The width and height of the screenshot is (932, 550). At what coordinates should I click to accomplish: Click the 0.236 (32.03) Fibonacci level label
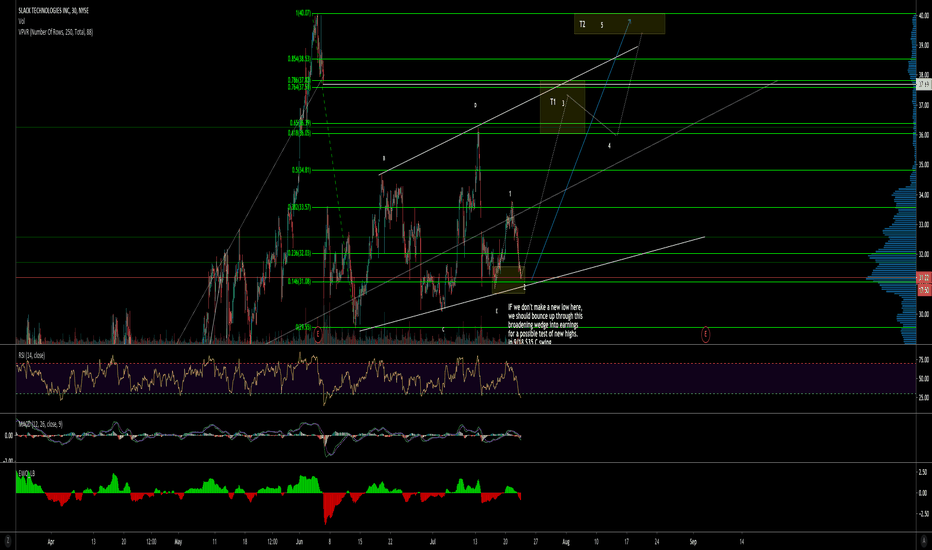point(299,253)
